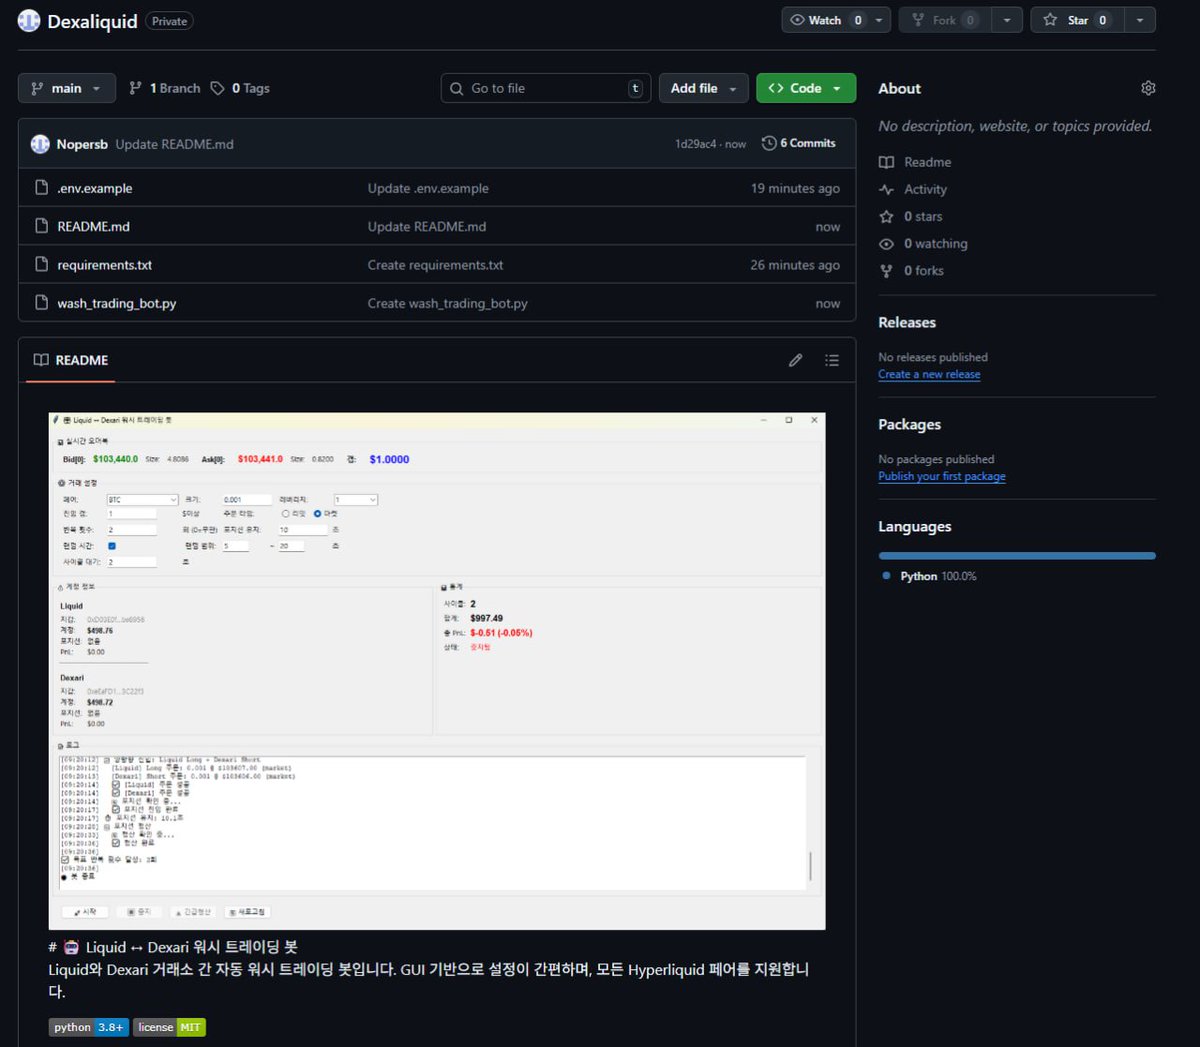
Task: Open the Packages heading link
Action: pyautogui.click(x=909, y=424)
